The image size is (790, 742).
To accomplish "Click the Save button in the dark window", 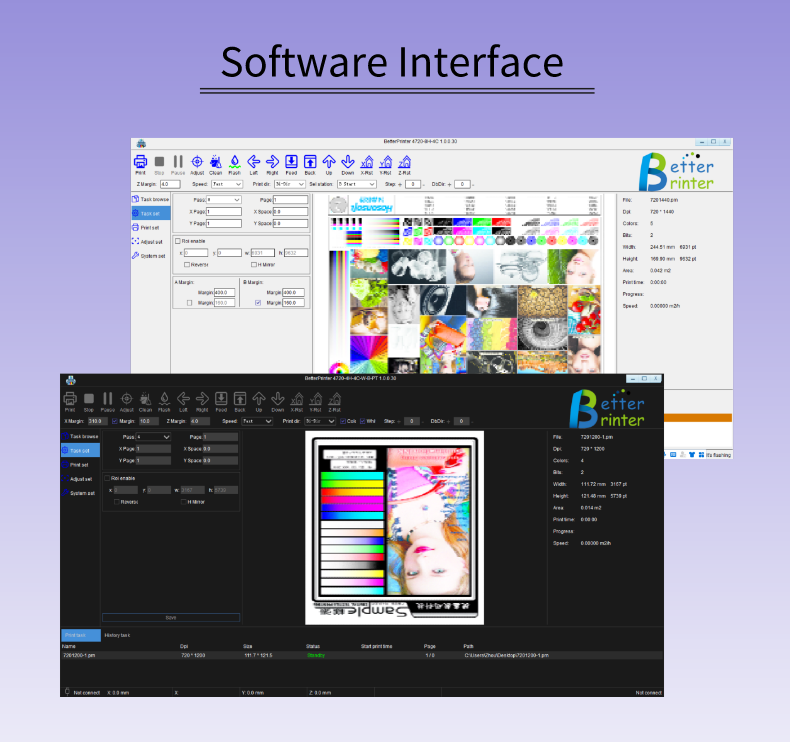I will [171, 617].
